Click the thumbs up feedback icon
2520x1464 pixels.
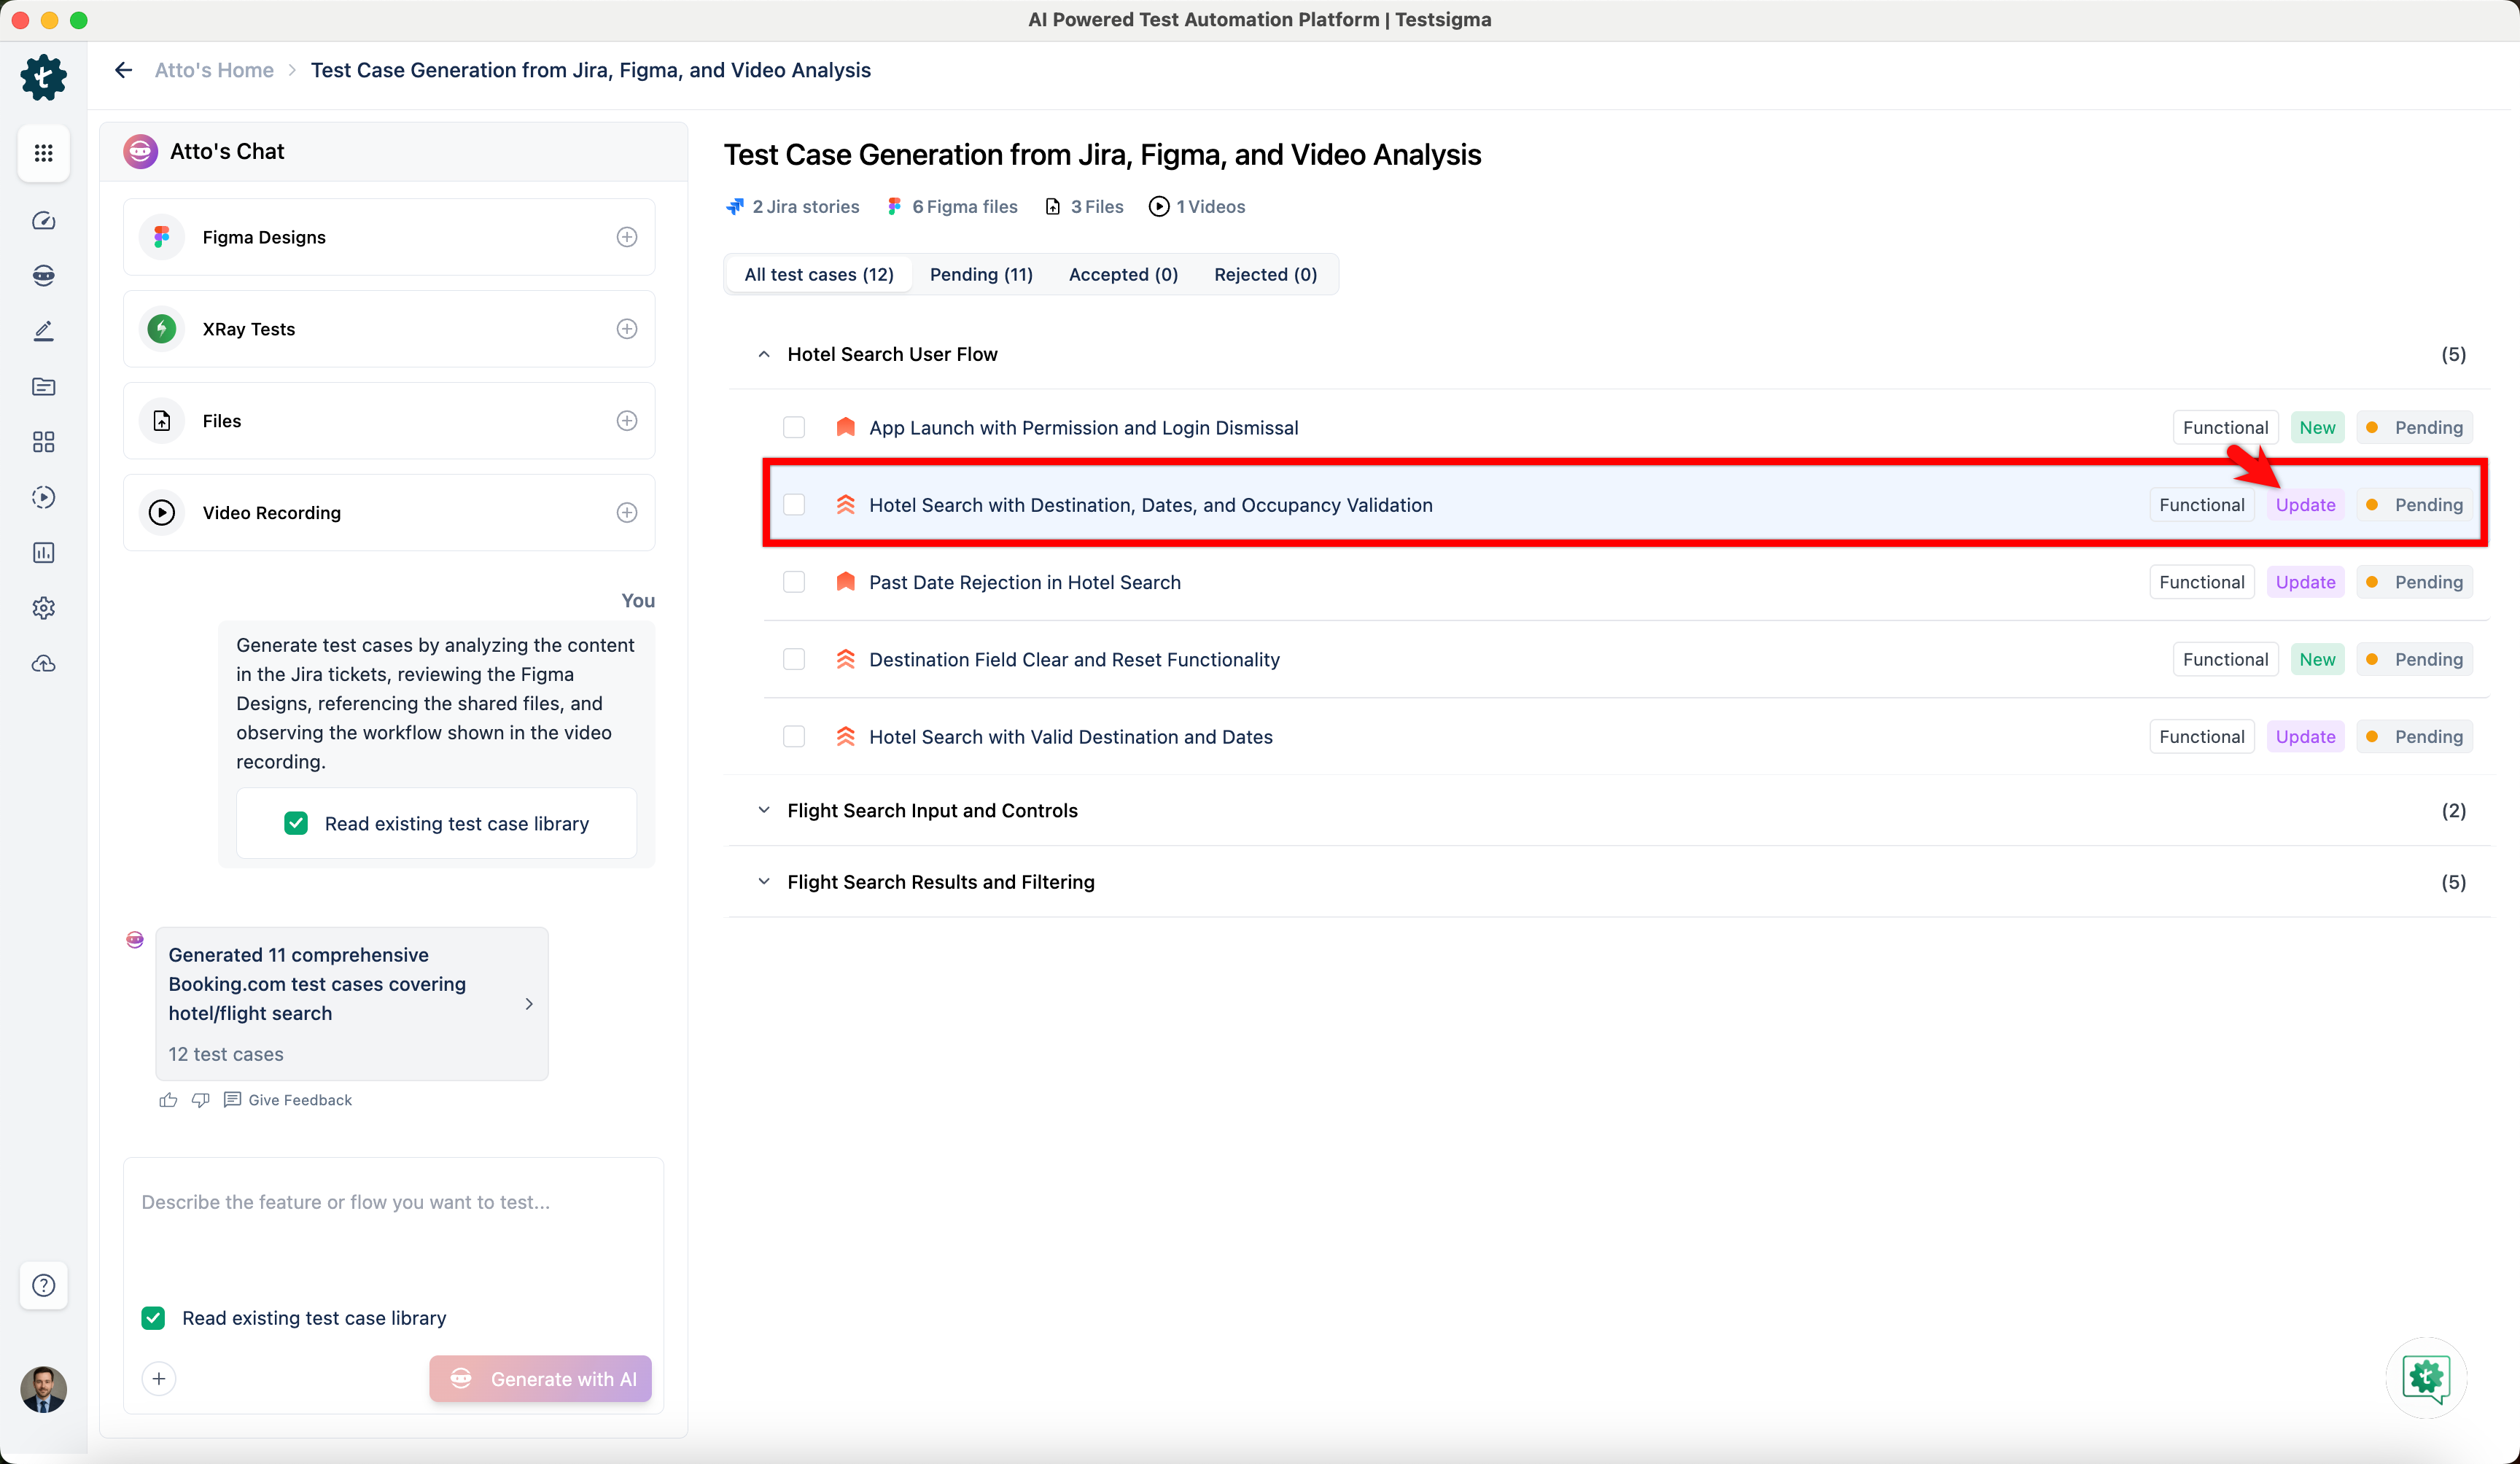pyautogui.click(x=168, y=1100)
